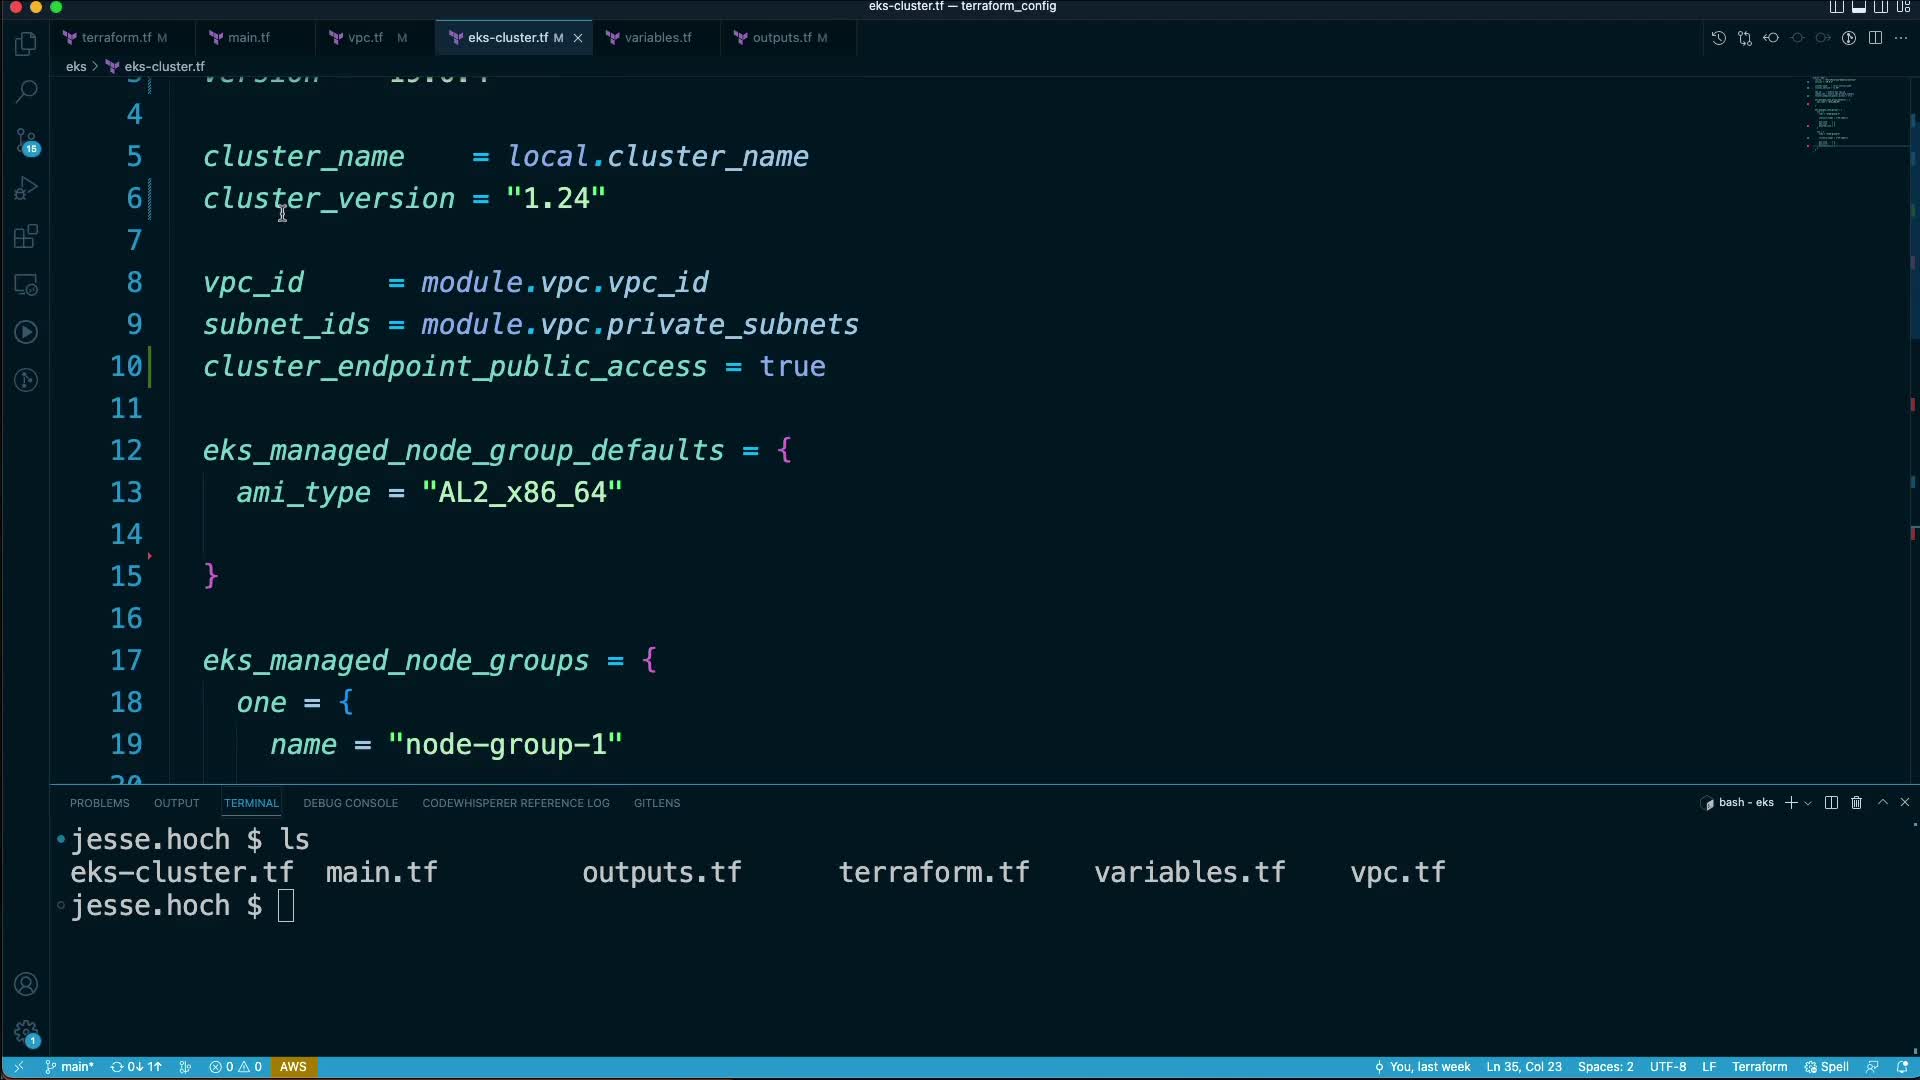
Task: Click the open changes compare icon
Action: (1745, 38)
